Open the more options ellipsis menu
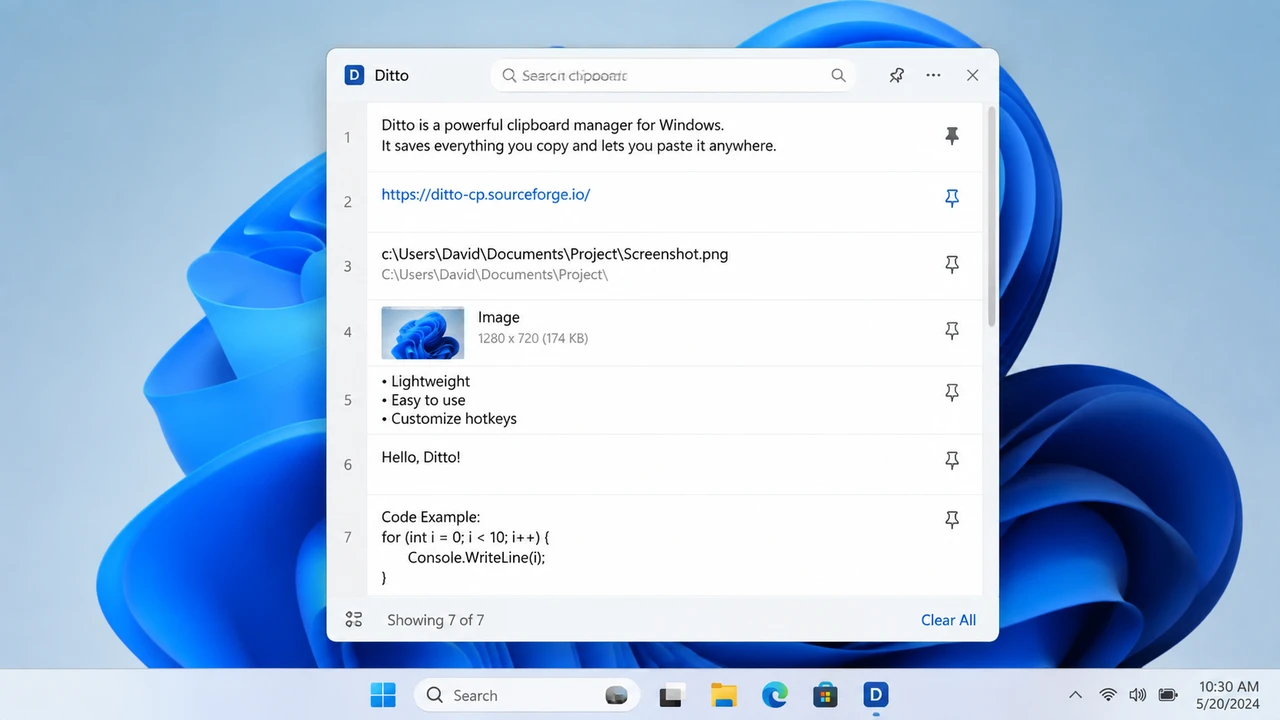Viewport: 1280px width, 720px height. (x=933, y=75)
